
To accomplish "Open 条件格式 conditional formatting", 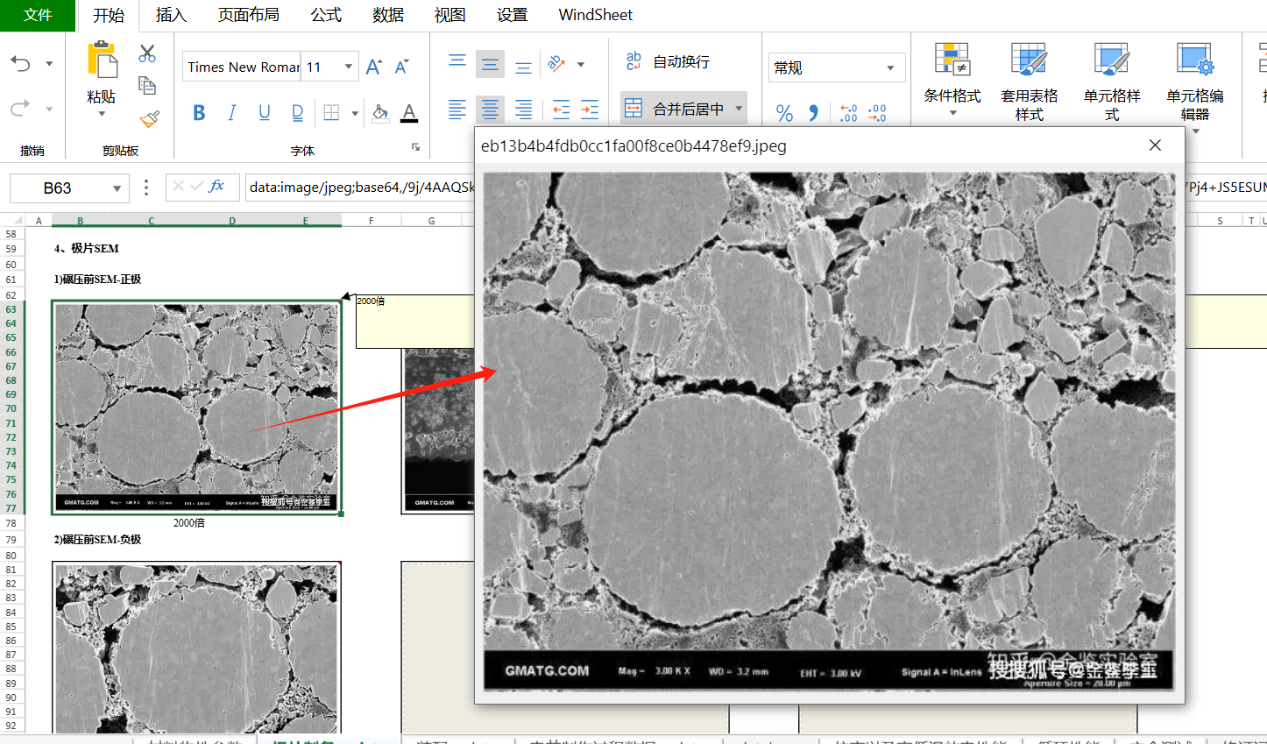I will click(952, 77).
